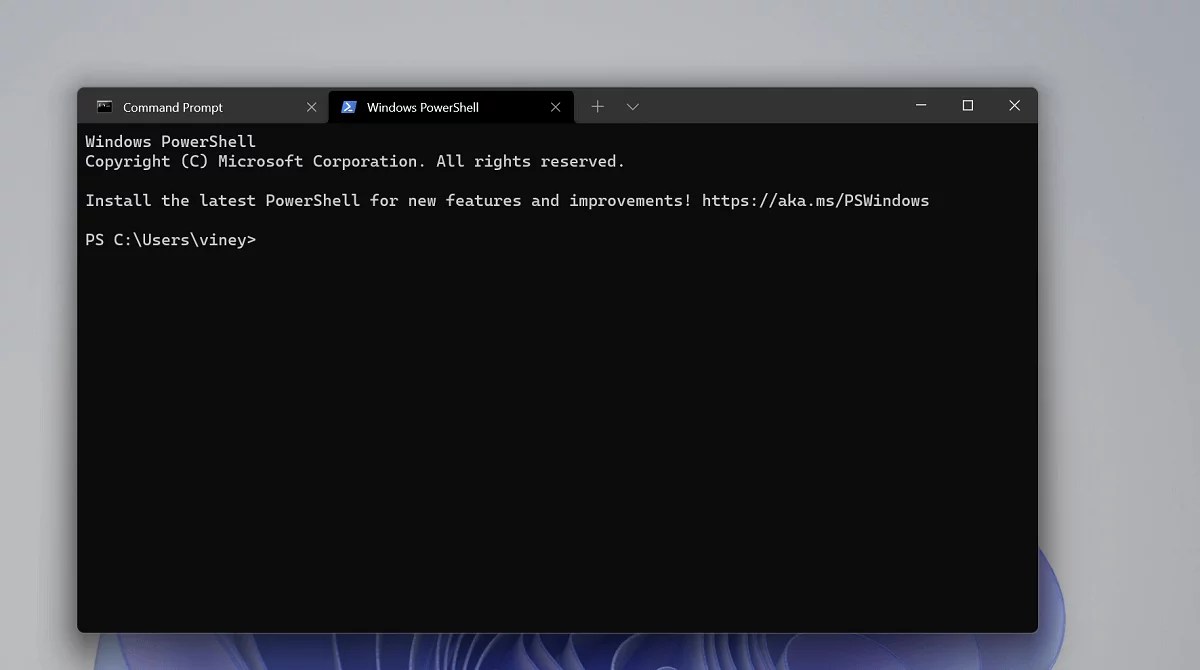Image resolution: width=1200 pixels, height=670 pixels.
Task: Click the Copyright (C) Microsoft Corporation line
Action: tap(355, 161)
